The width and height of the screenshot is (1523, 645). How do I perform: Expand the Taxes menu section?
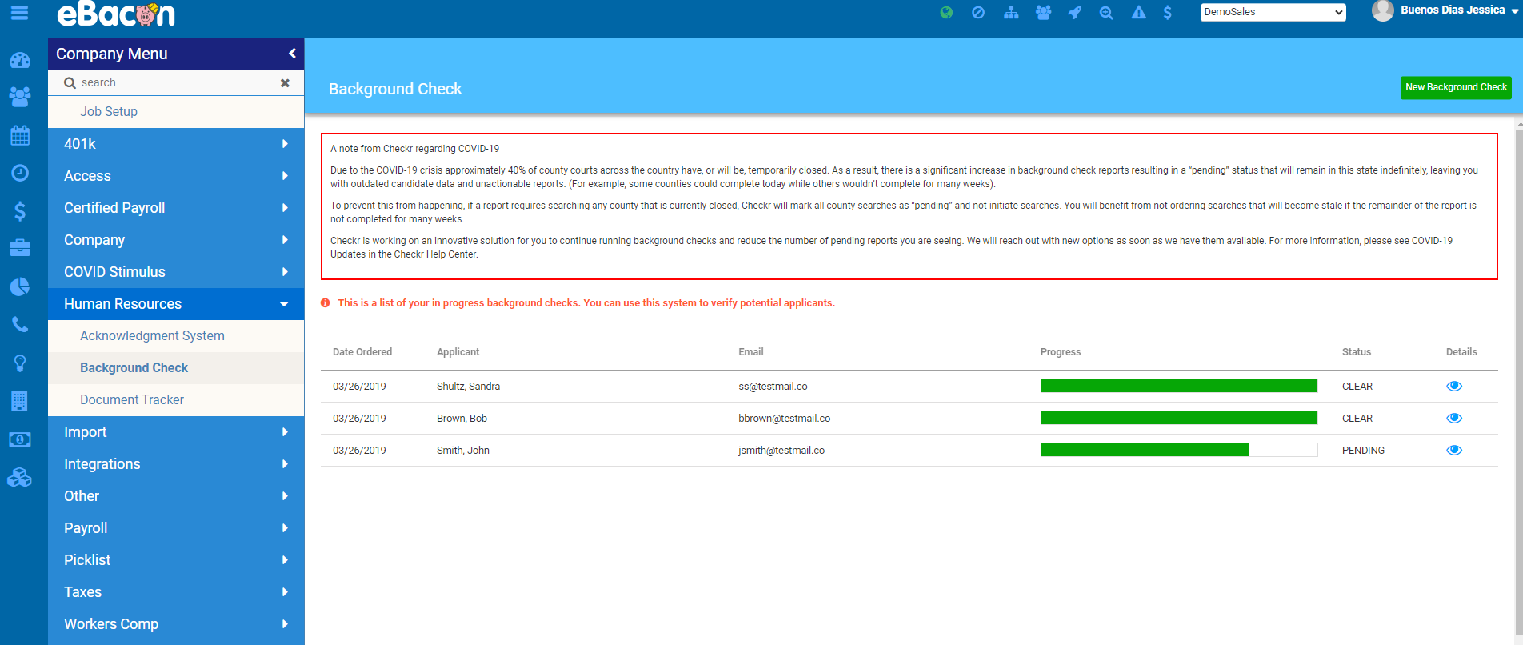(176, 592)
